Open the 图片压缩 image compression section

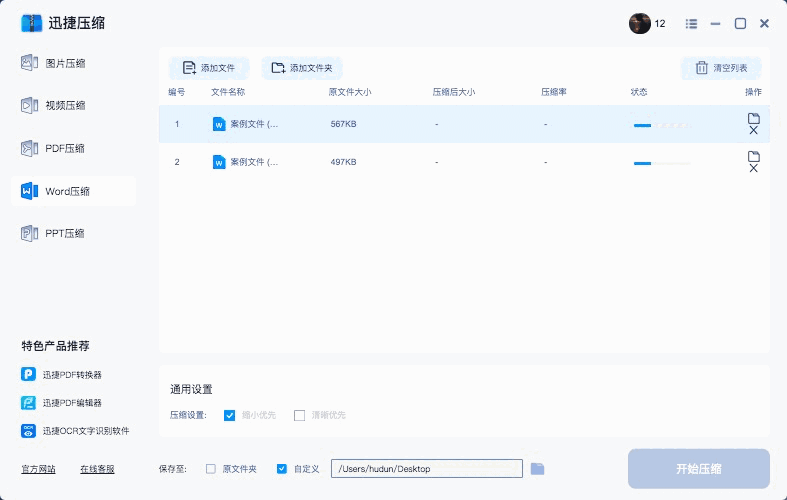click(66, 63)
